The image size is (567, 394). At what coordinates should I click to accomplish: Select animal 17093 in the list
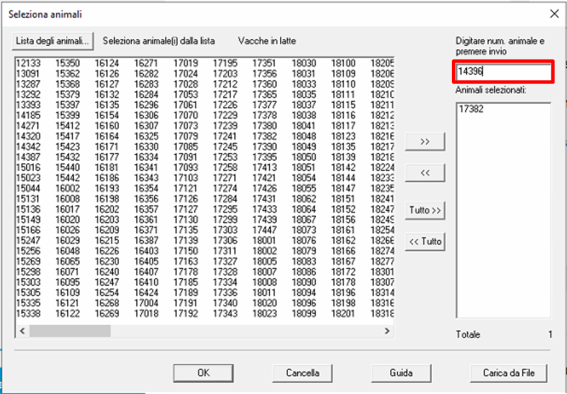(x=186, y=168)
